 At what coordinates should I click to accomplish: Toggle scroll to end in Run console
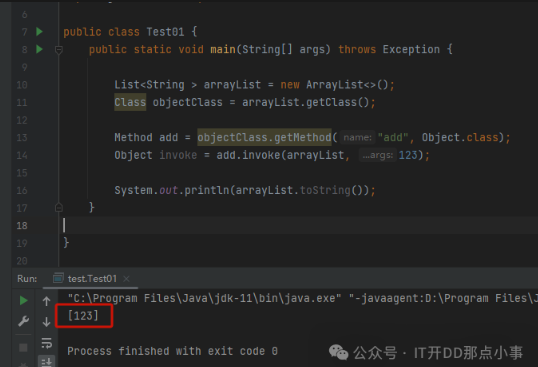click(46, 361)
